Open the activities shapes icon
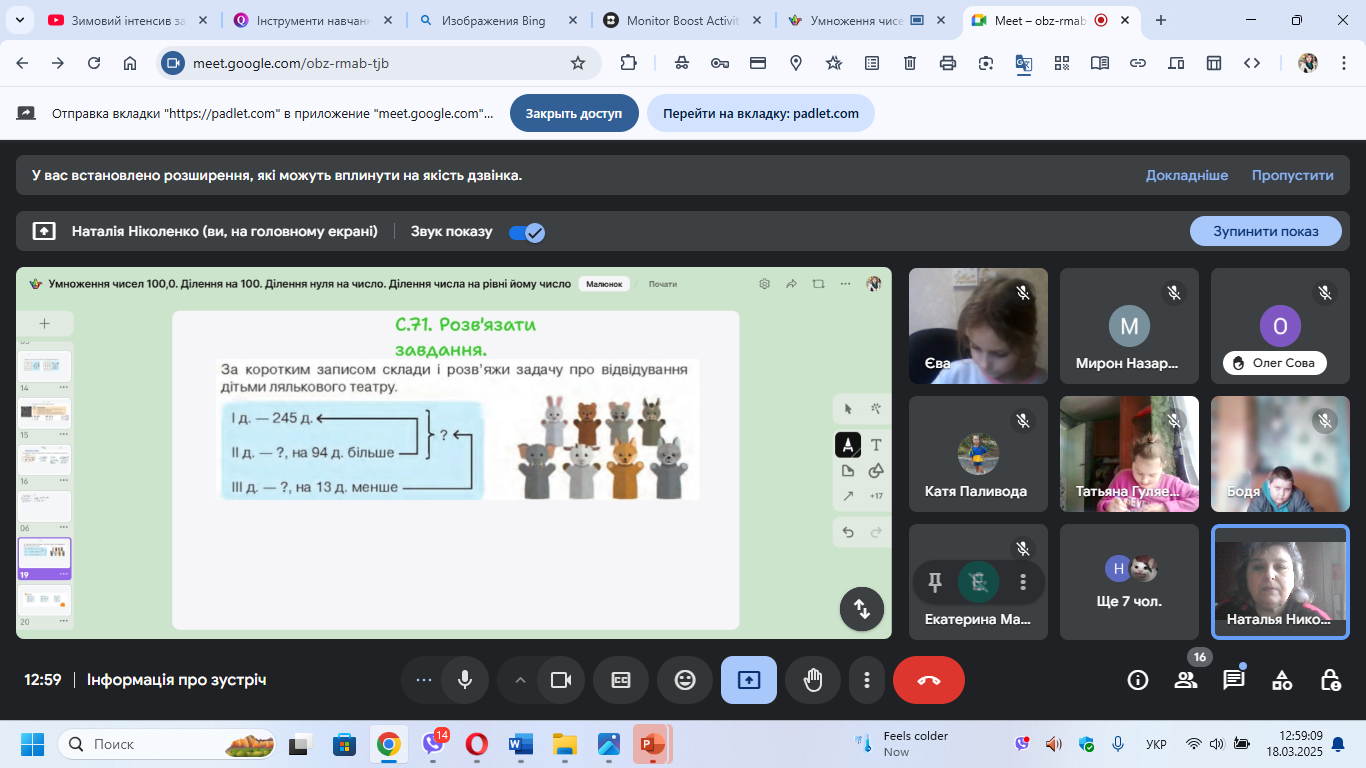This screenshot has height=768, width=1366. click(x=1282, y=680)
